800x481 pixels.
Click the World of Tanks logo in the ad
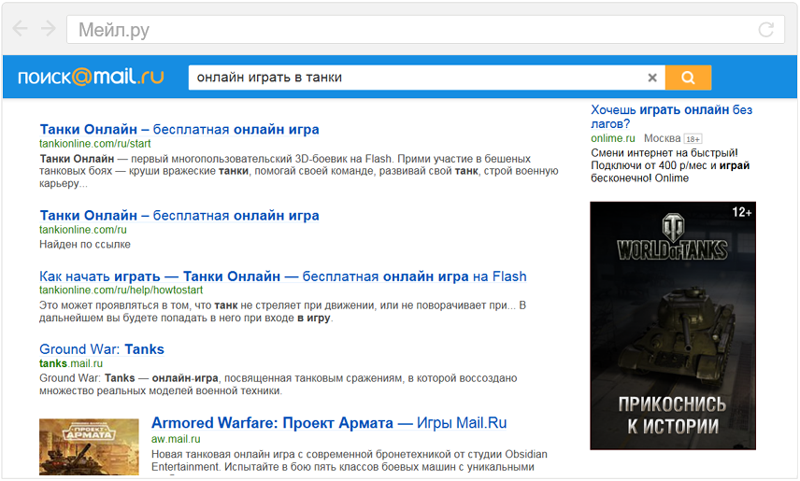tap(673, 237)
